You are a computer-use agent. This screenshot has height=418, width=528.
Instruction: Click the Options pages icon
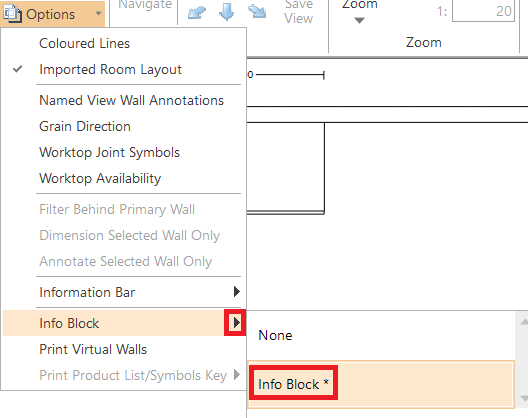click(x=12, y=14)
